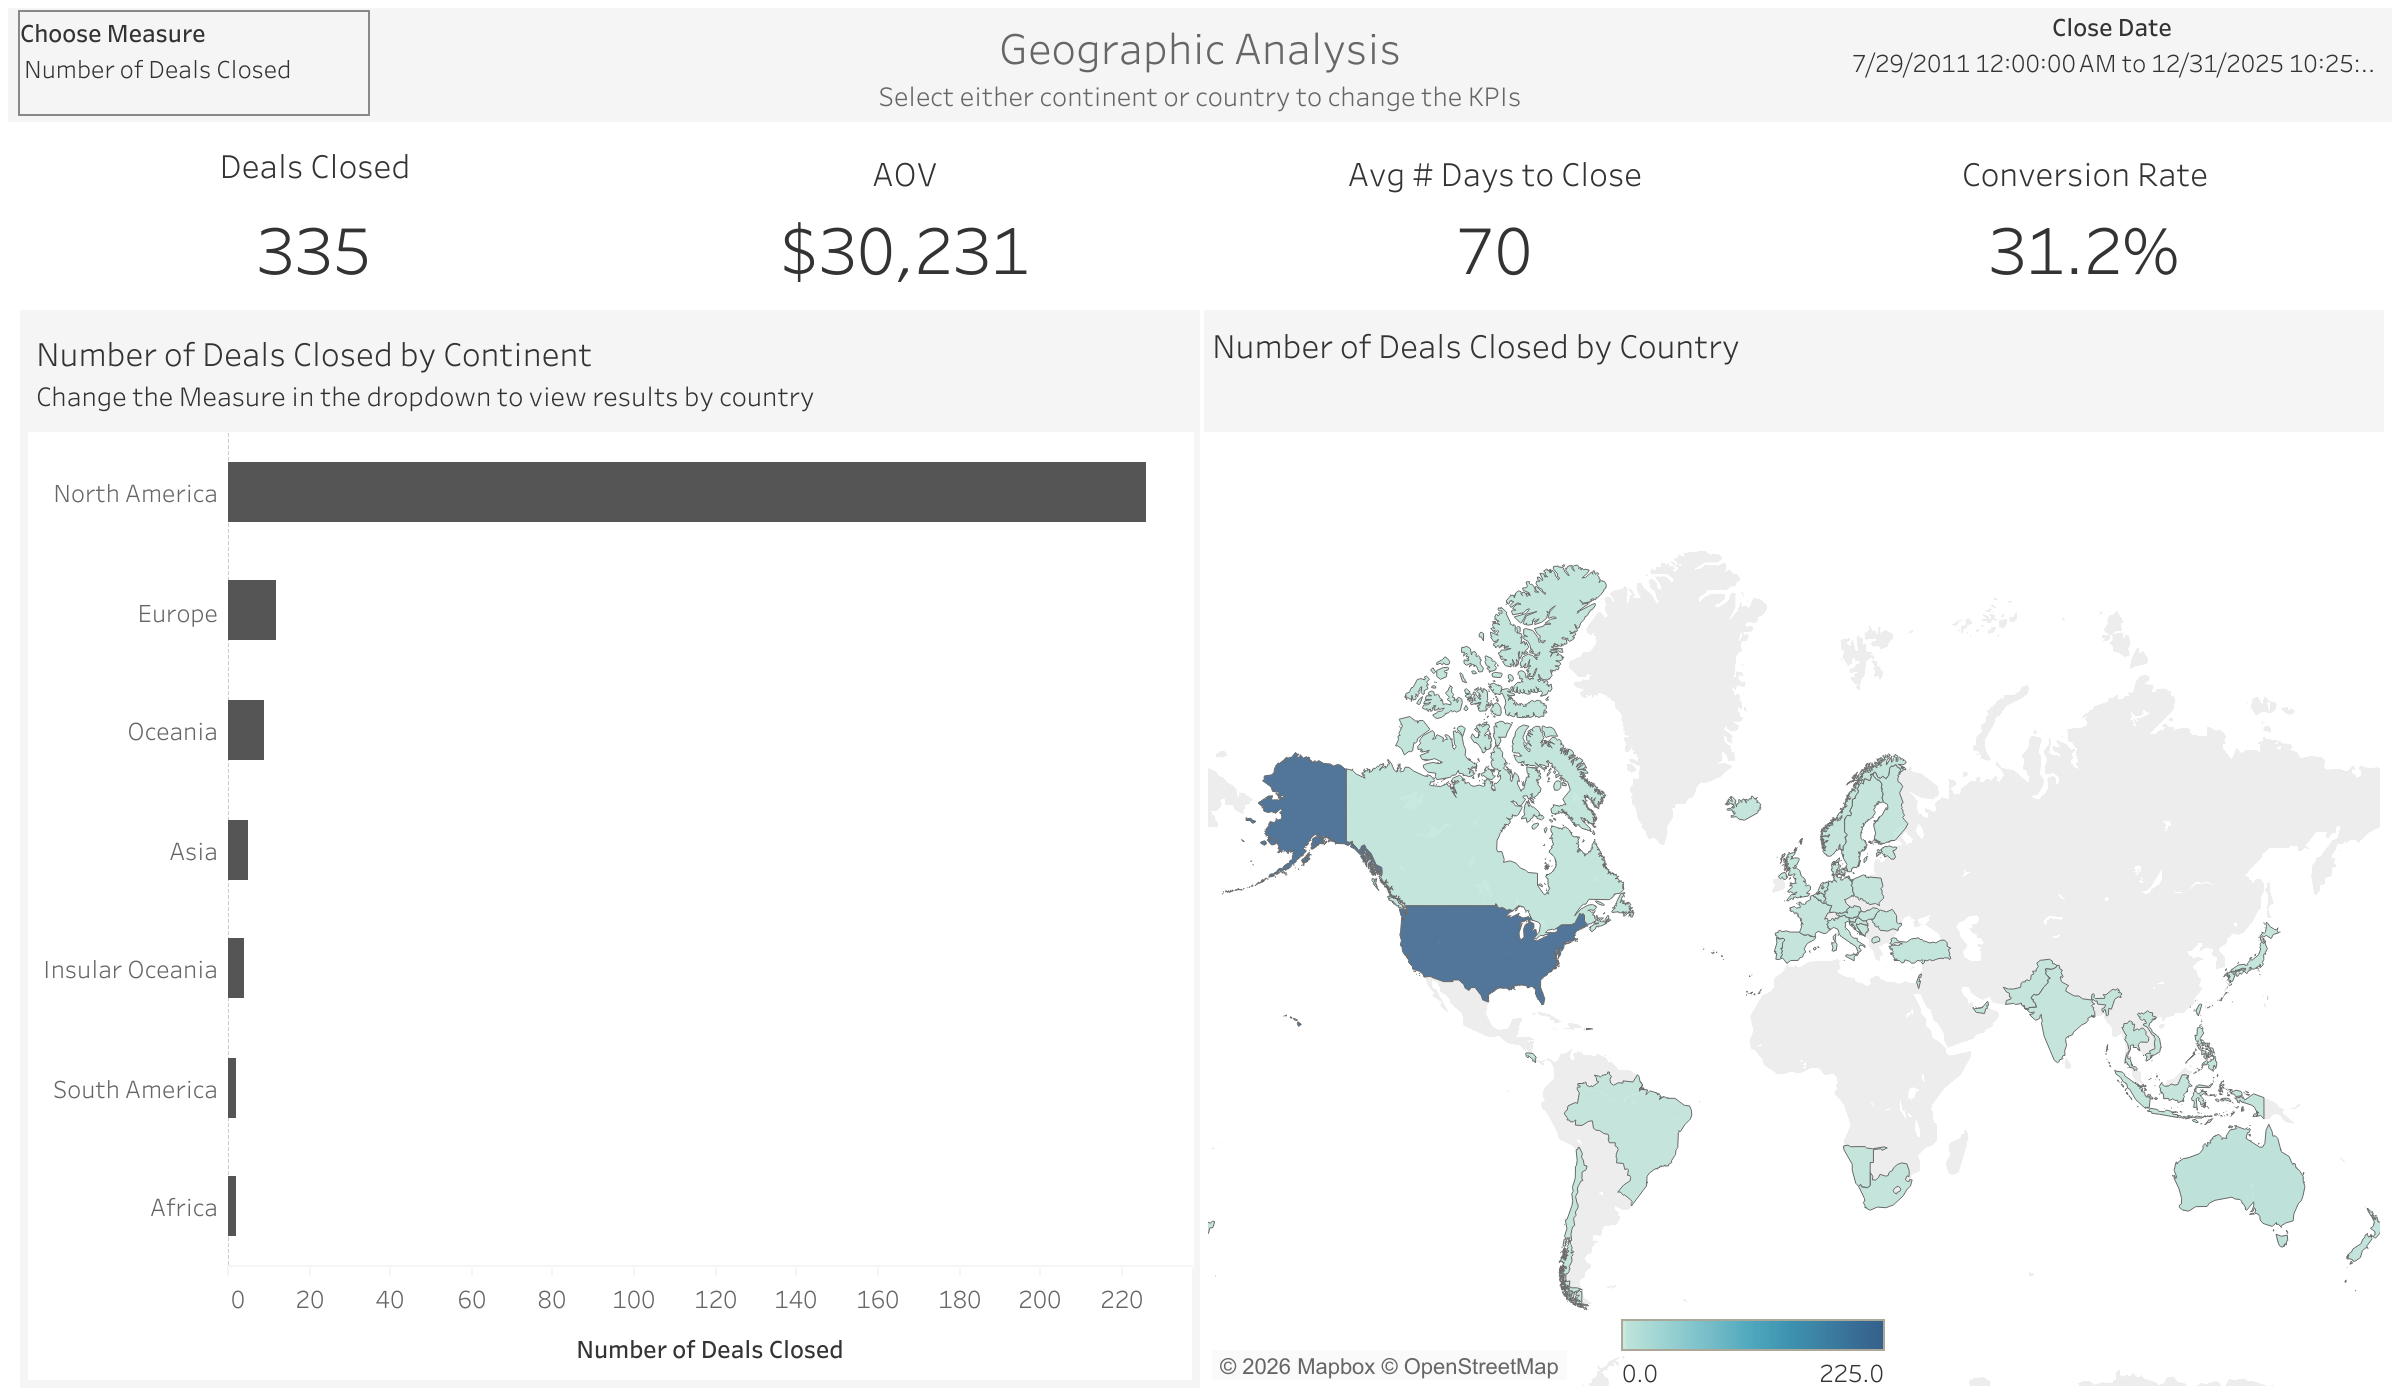This screenshot has width=2398, height=1398.
Task: Click the Oceania continent label
Action: point(172,732)
